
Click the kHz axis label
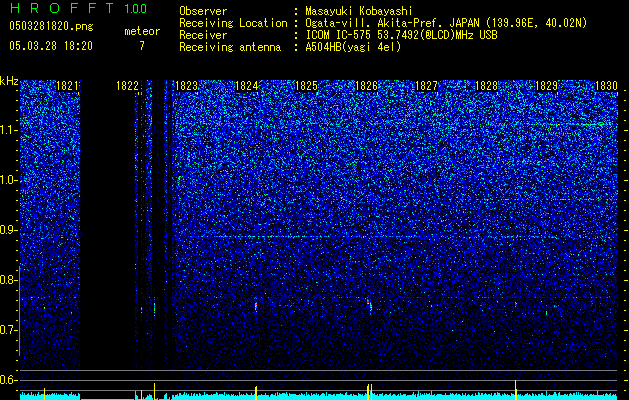click(x=9, y=81)
